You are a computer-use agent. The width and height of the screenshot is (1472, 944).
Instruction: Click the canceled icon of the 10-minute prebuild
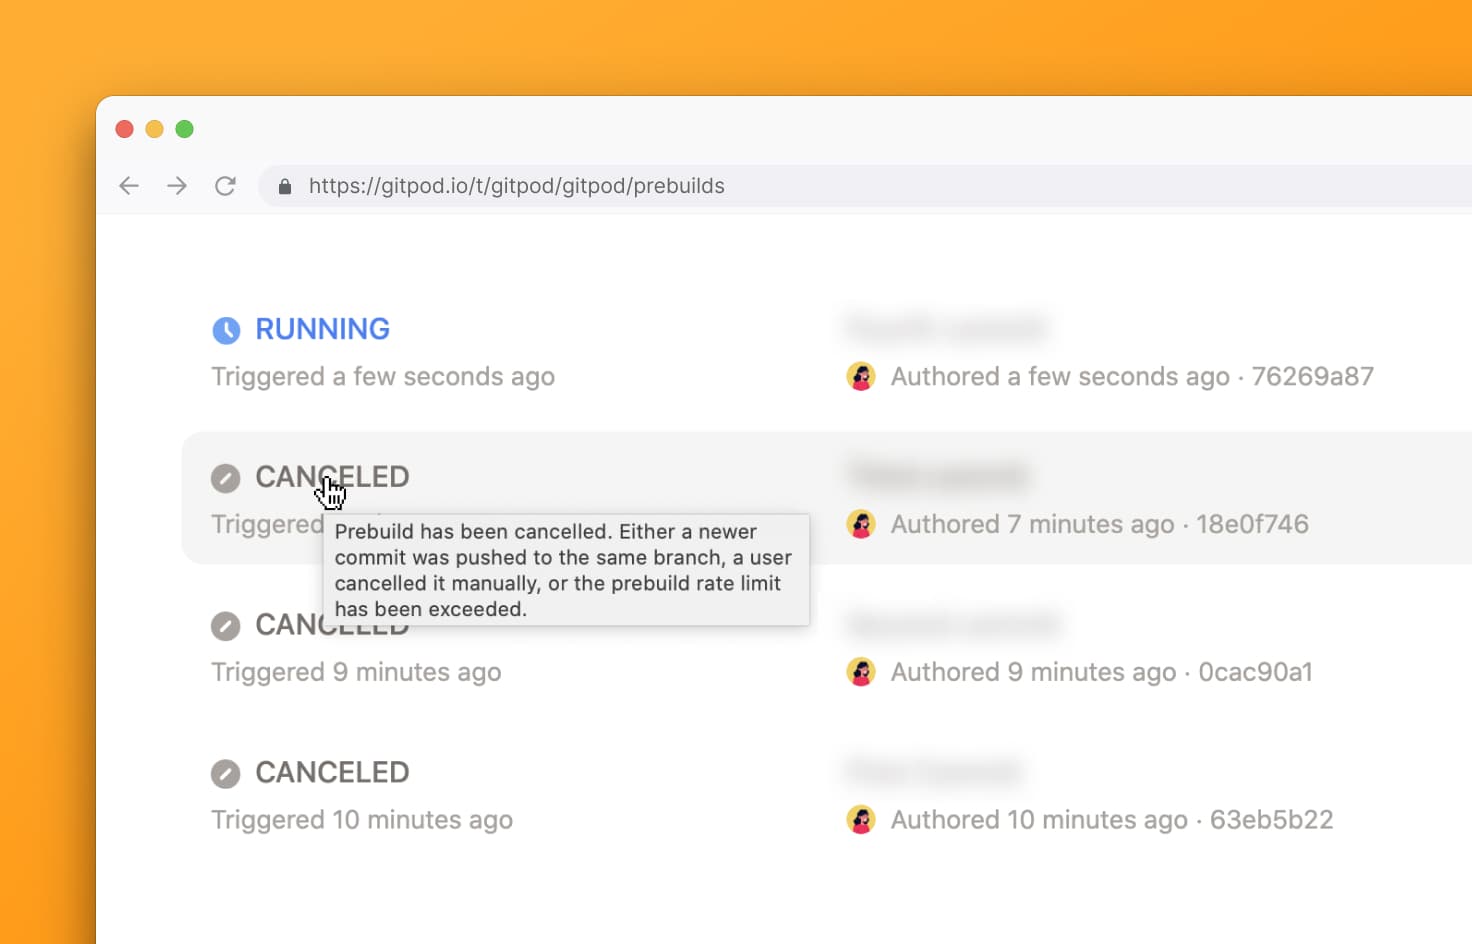(226, 773)
